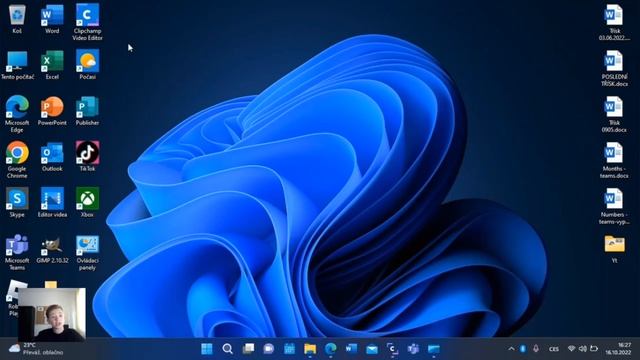This screenshot has height=360, width=640.
Task: Select the Excel desktop shortcut
Action: (x=52, y=65)
